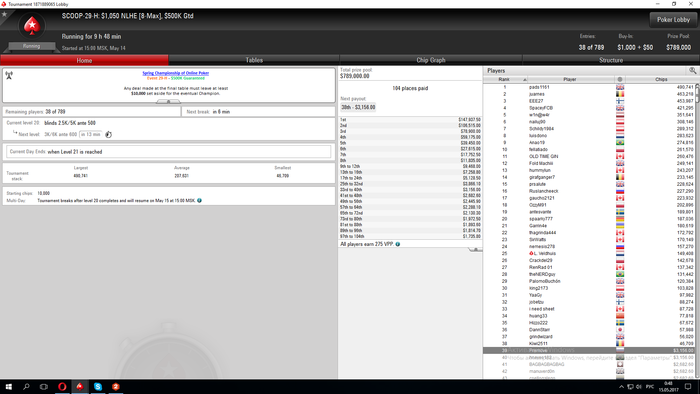The height and width of the screenshot is (394, 700).
Task: Select player huang33 row
Action: click(589, 315)
